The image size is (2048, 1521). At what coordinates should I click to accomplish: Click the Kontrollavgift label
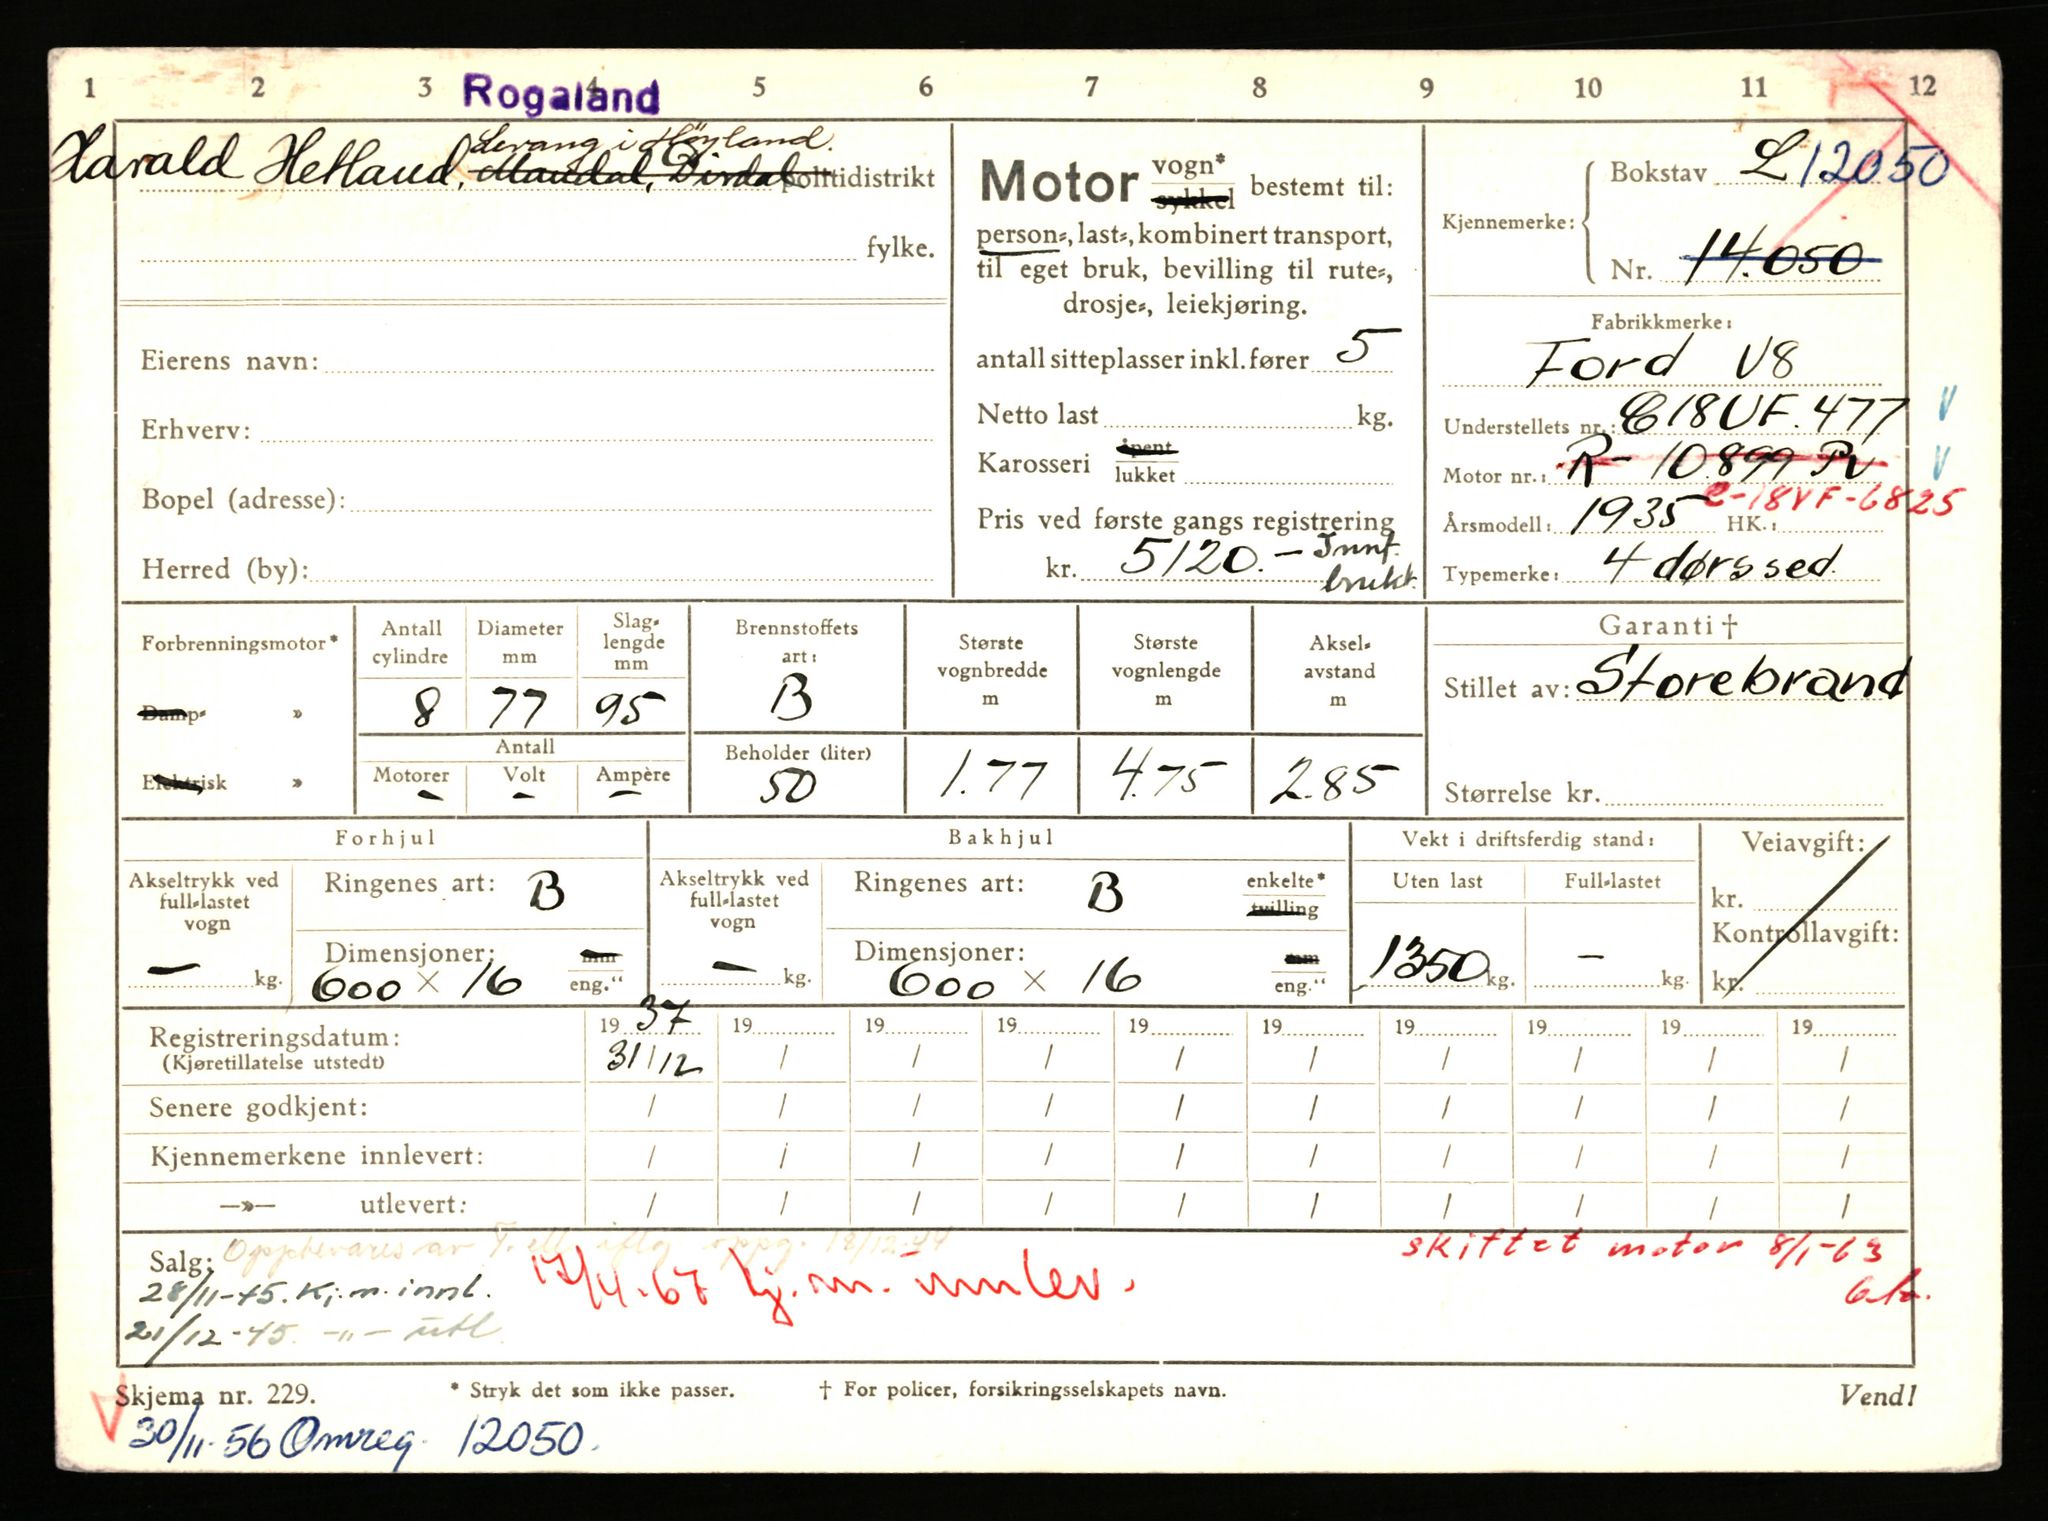[x=1805, y=933]
